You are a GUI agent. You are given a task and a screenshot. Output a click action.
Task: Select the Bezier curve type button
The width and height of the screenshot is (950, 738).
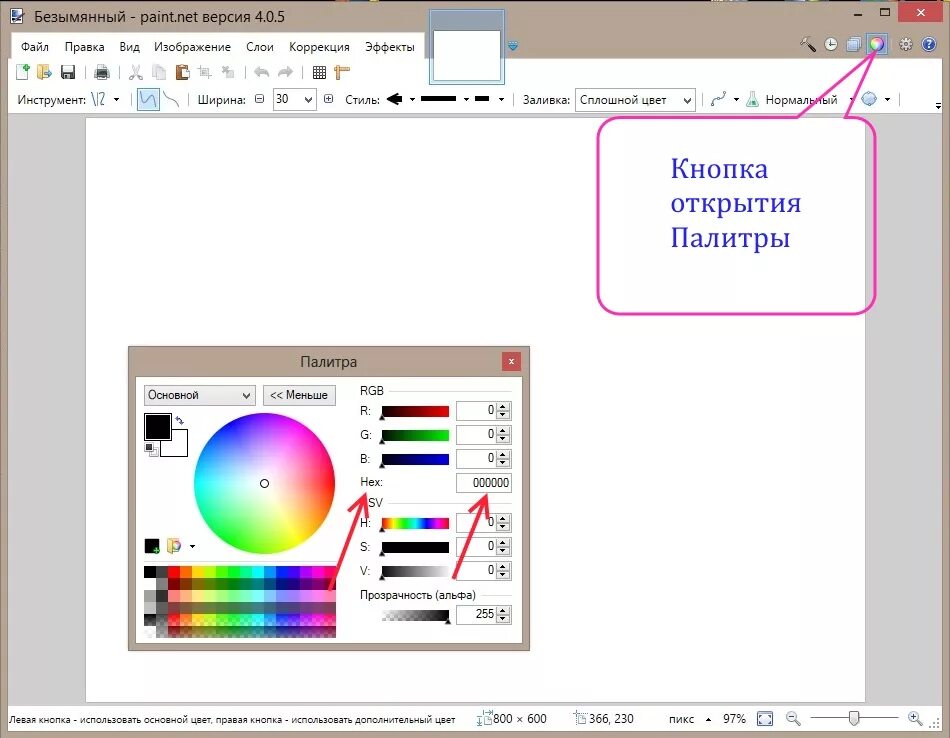172,99
